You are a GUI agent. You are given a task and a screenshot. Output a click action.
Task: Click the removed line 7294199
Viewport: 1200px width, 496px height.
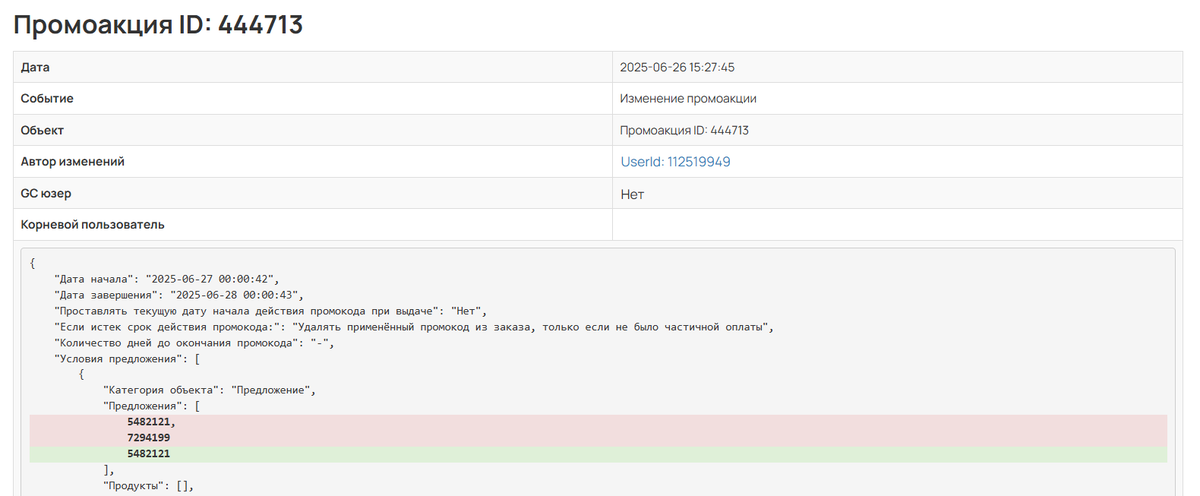click(598, 439)
